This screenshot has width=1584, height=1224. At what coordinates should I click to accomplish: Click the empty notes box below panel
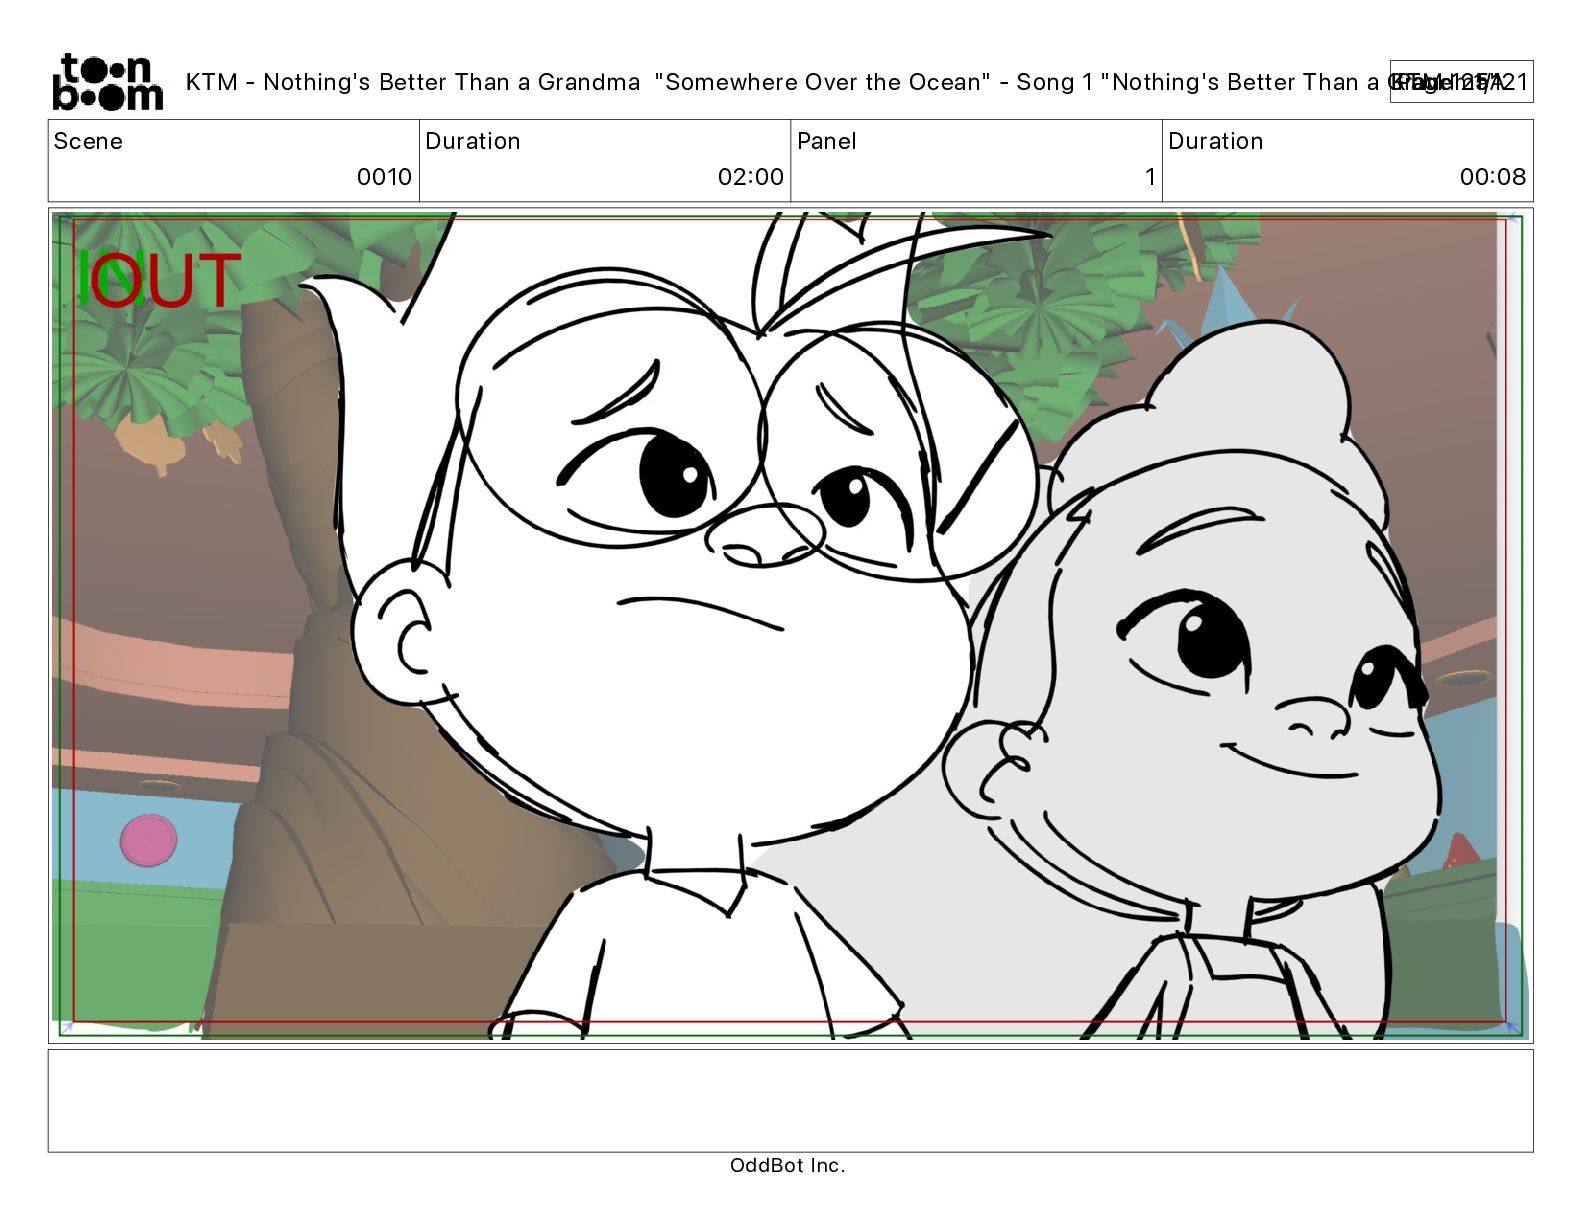click(790, 1100)
